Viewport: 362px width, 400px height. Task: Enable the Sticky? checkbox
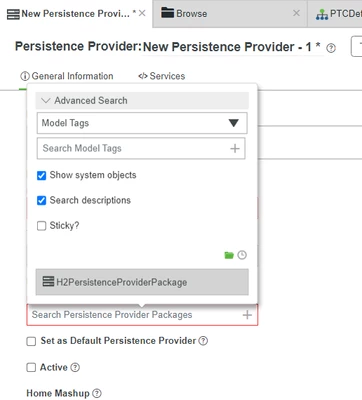41,226
